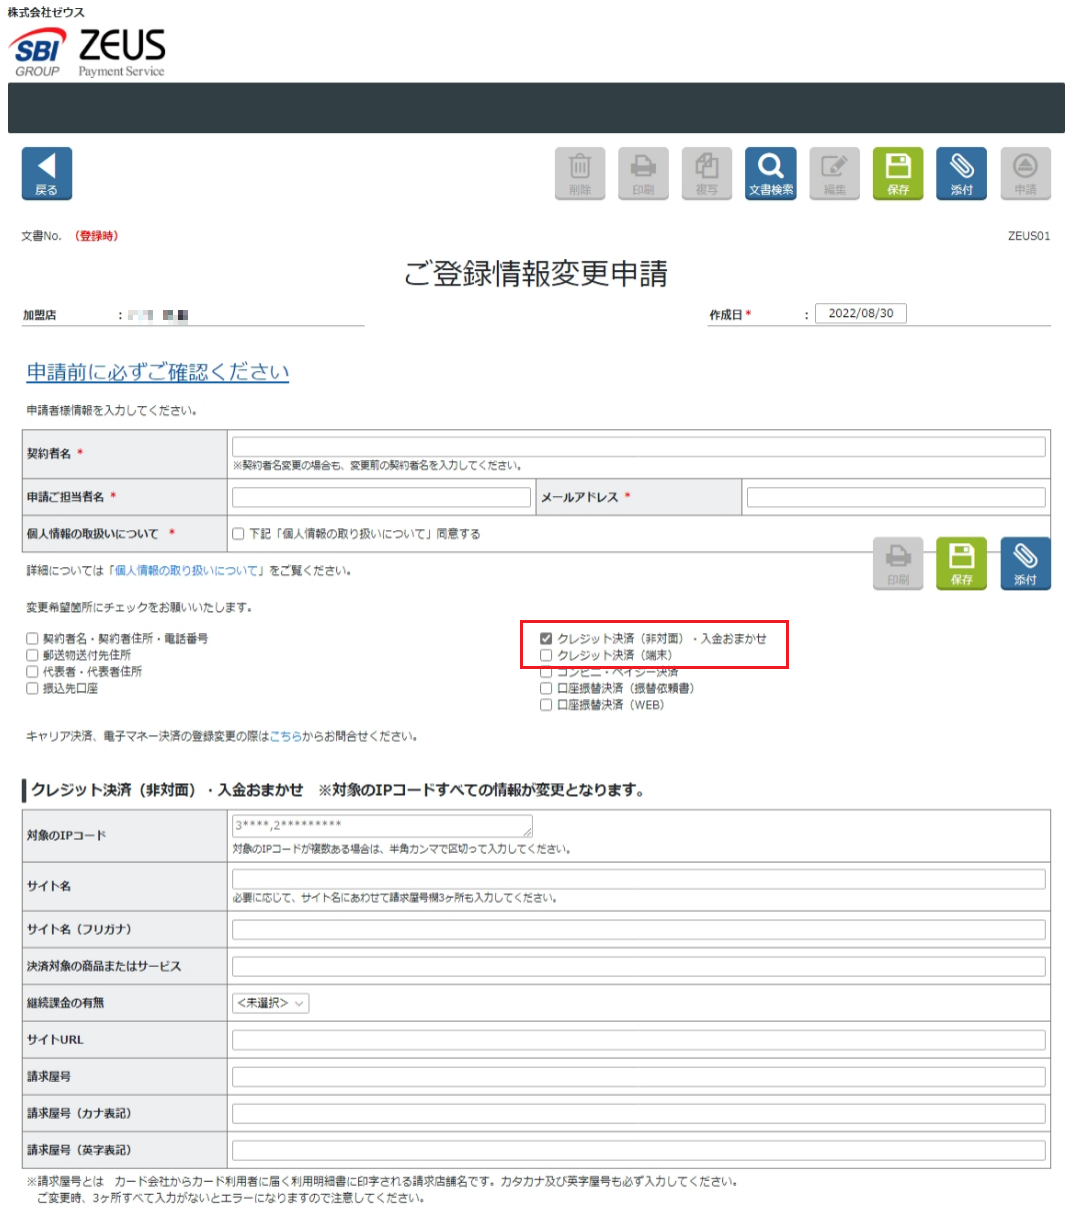Click the 契約者名 input field
This screenshot has height=1213, width=1073.
pyautogui.click(x=638, y=447)
